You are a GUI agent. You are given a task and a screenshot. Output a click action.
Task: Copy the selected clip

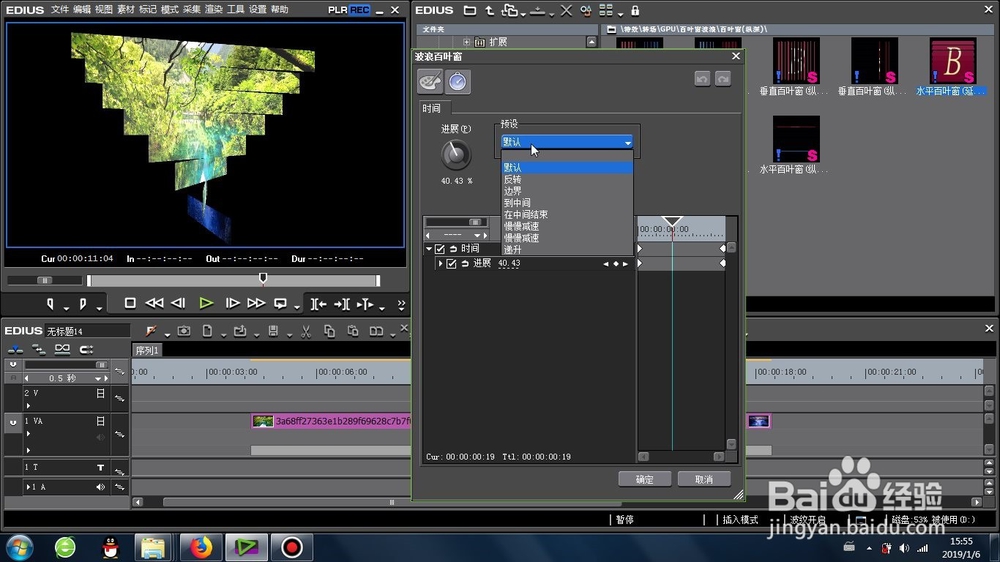329,331
